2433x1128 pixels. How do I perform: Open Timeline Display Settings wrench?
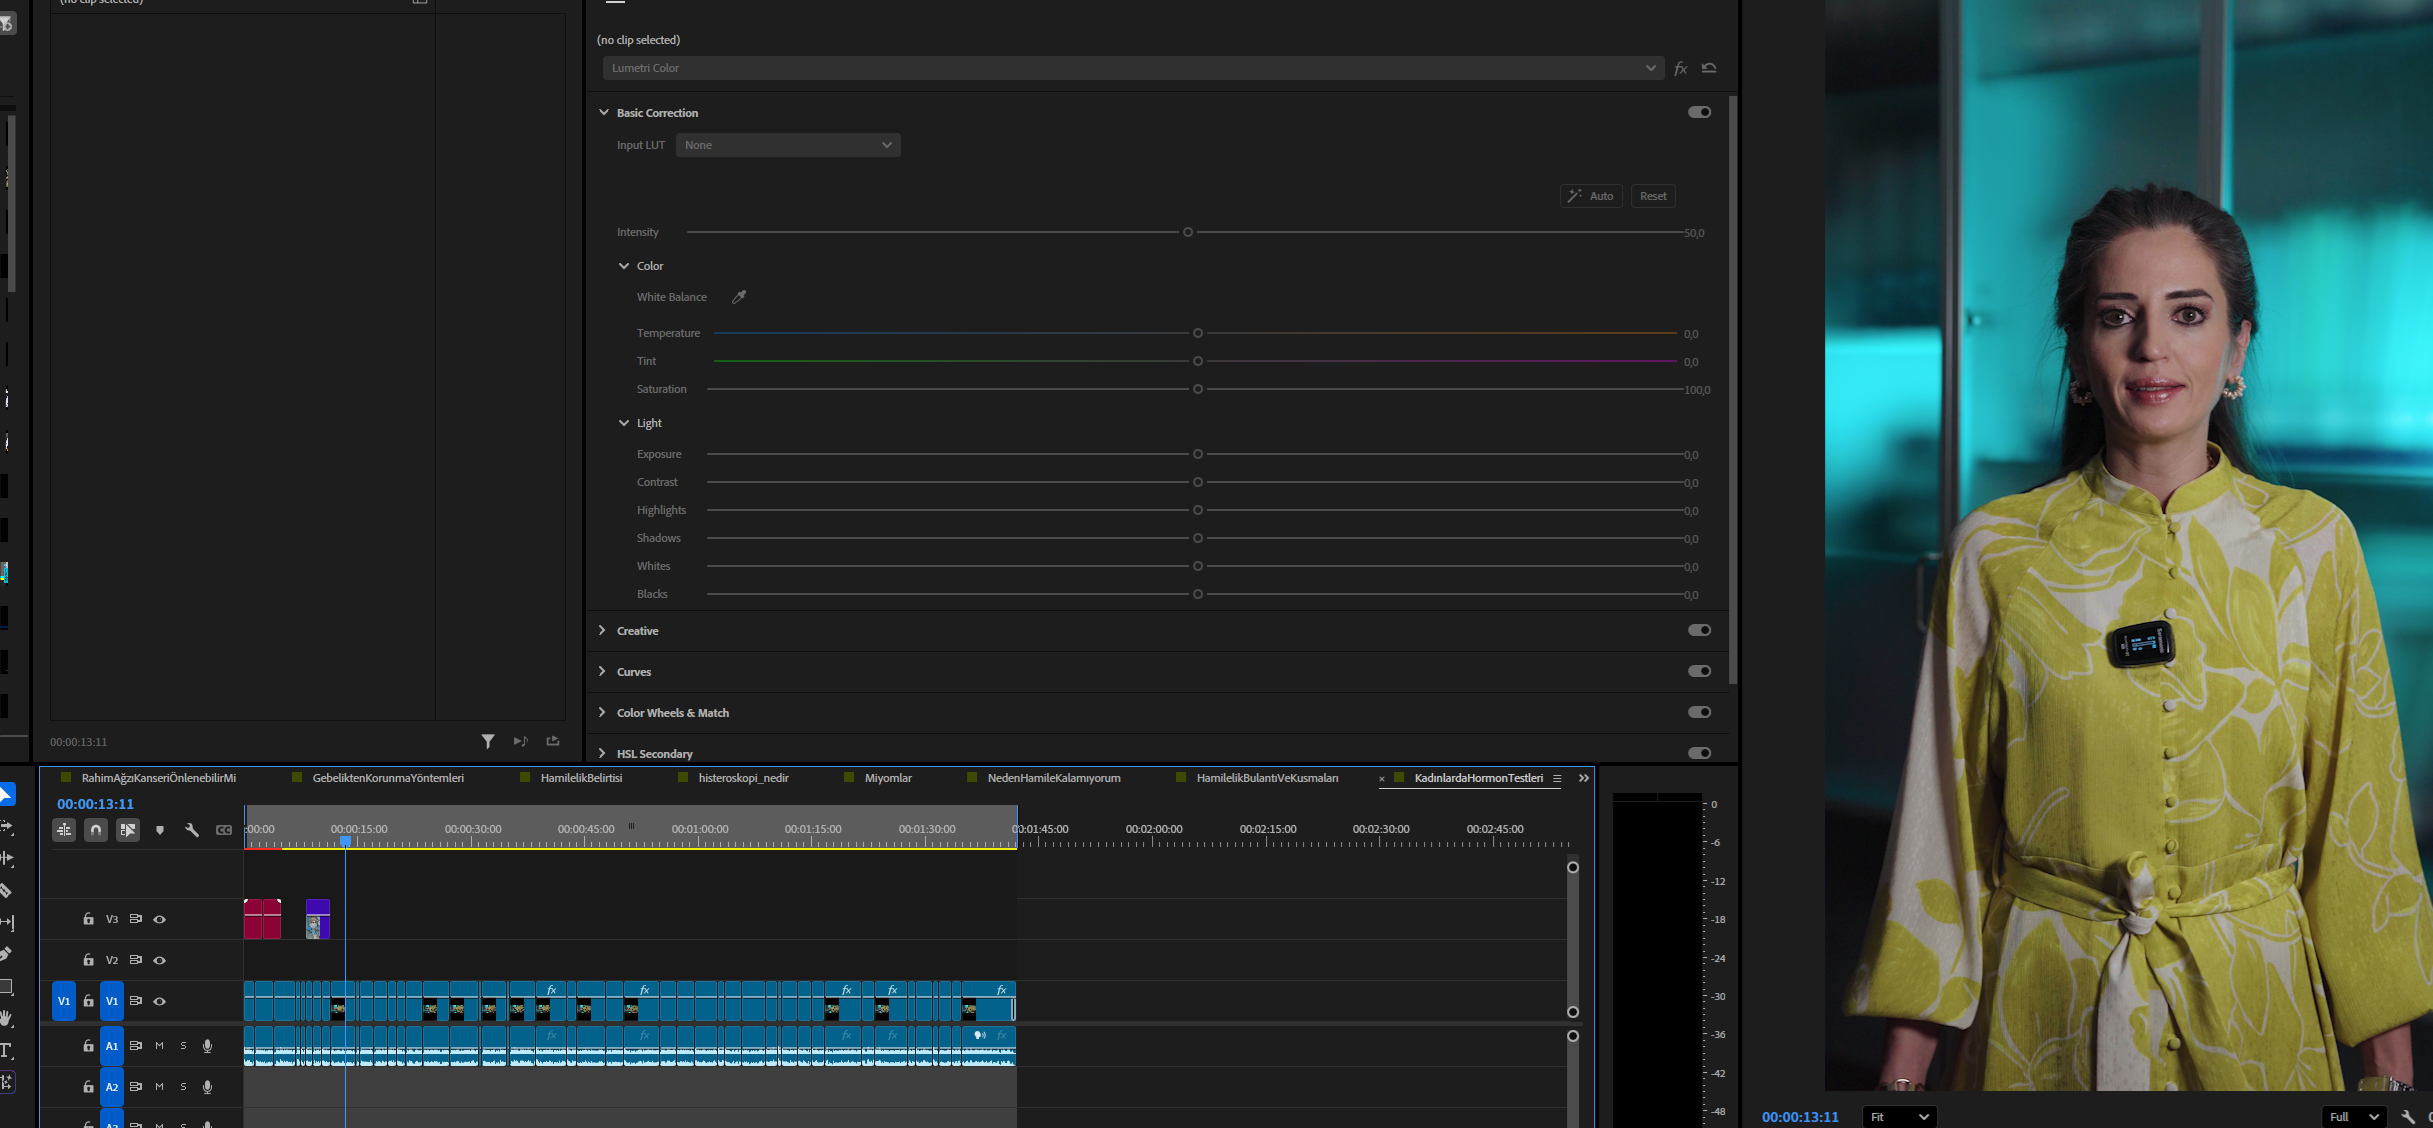pos(192,830)
